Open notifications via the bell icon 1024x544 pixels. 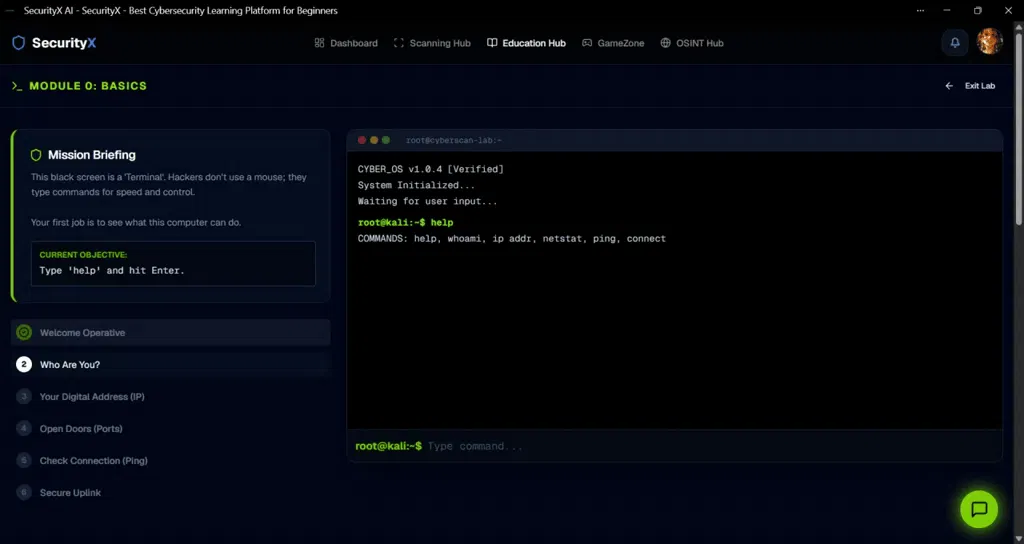955,42
